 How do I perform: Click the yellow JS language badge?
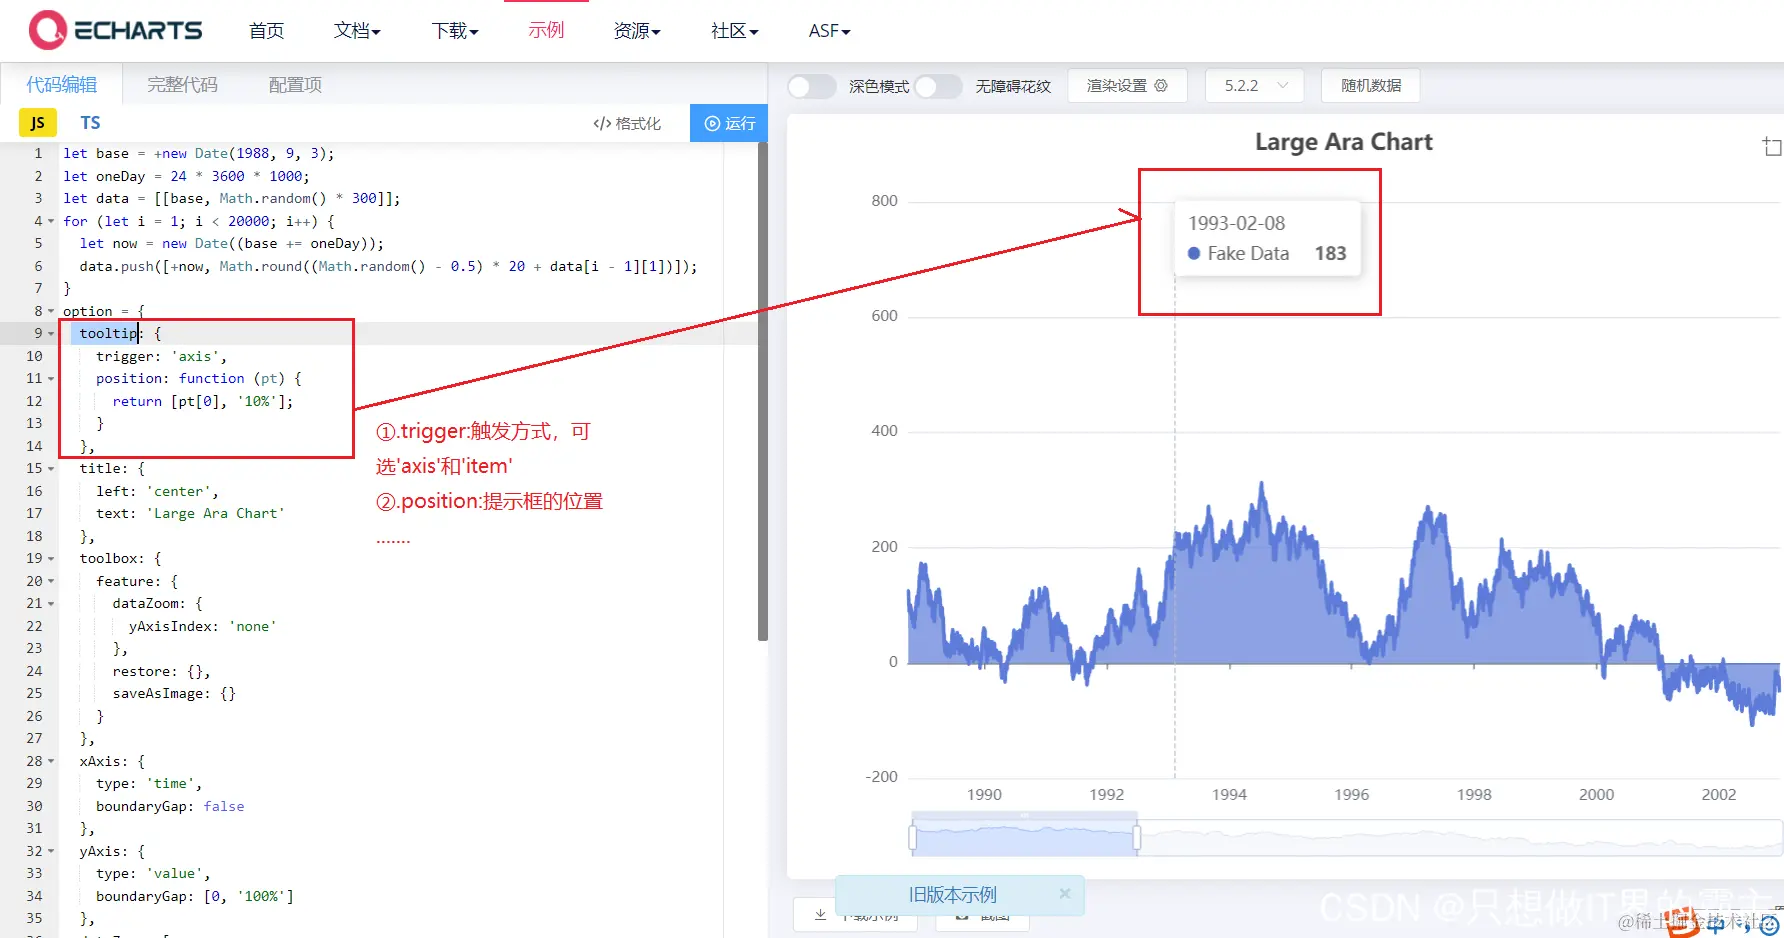pyautogui.click(x=37, y=122)
